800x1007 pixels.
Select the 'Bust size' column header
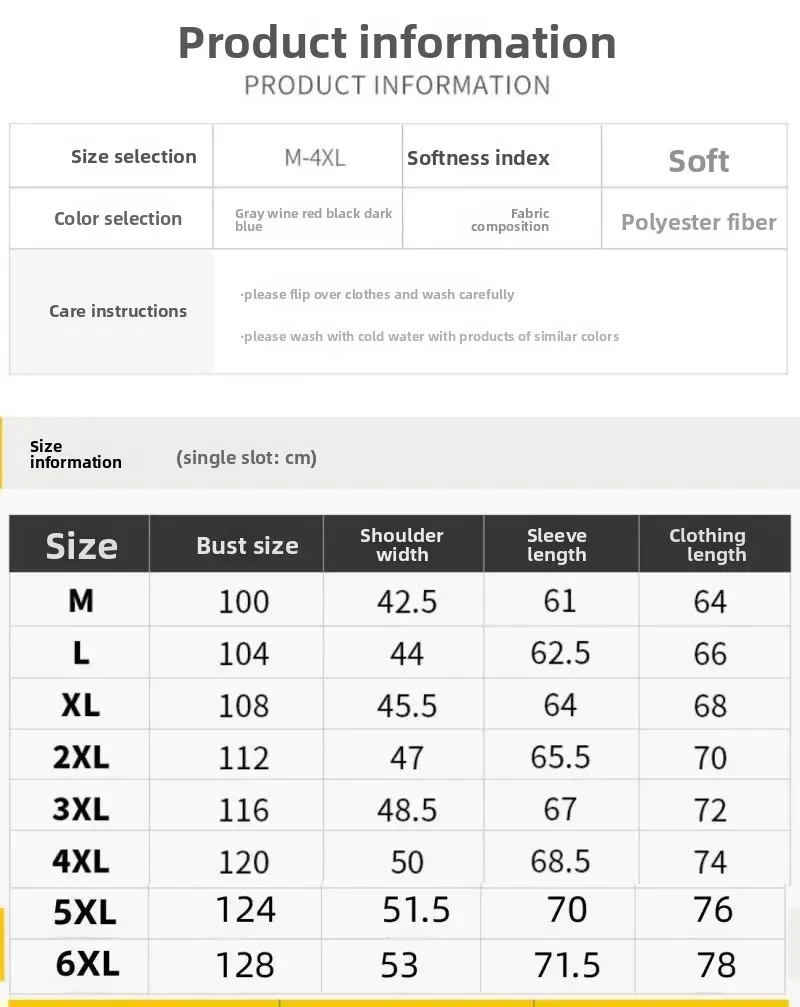coord(247,546)
